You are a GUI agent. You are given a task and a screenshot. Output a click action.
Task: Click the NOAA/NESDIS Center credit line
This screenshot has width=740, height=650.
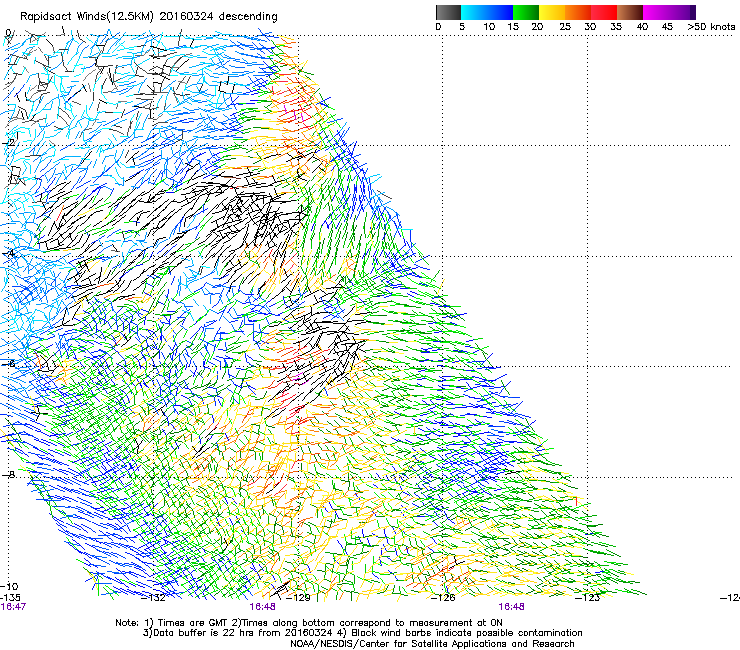[x=432, y=644]
